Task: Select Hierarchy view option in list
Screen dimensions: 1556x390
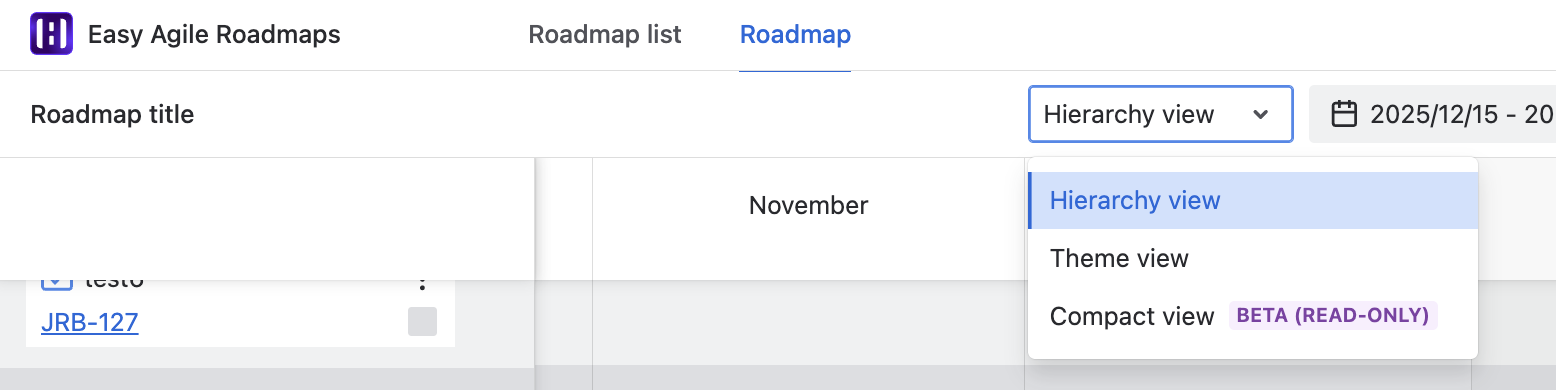Action: 1252,201
